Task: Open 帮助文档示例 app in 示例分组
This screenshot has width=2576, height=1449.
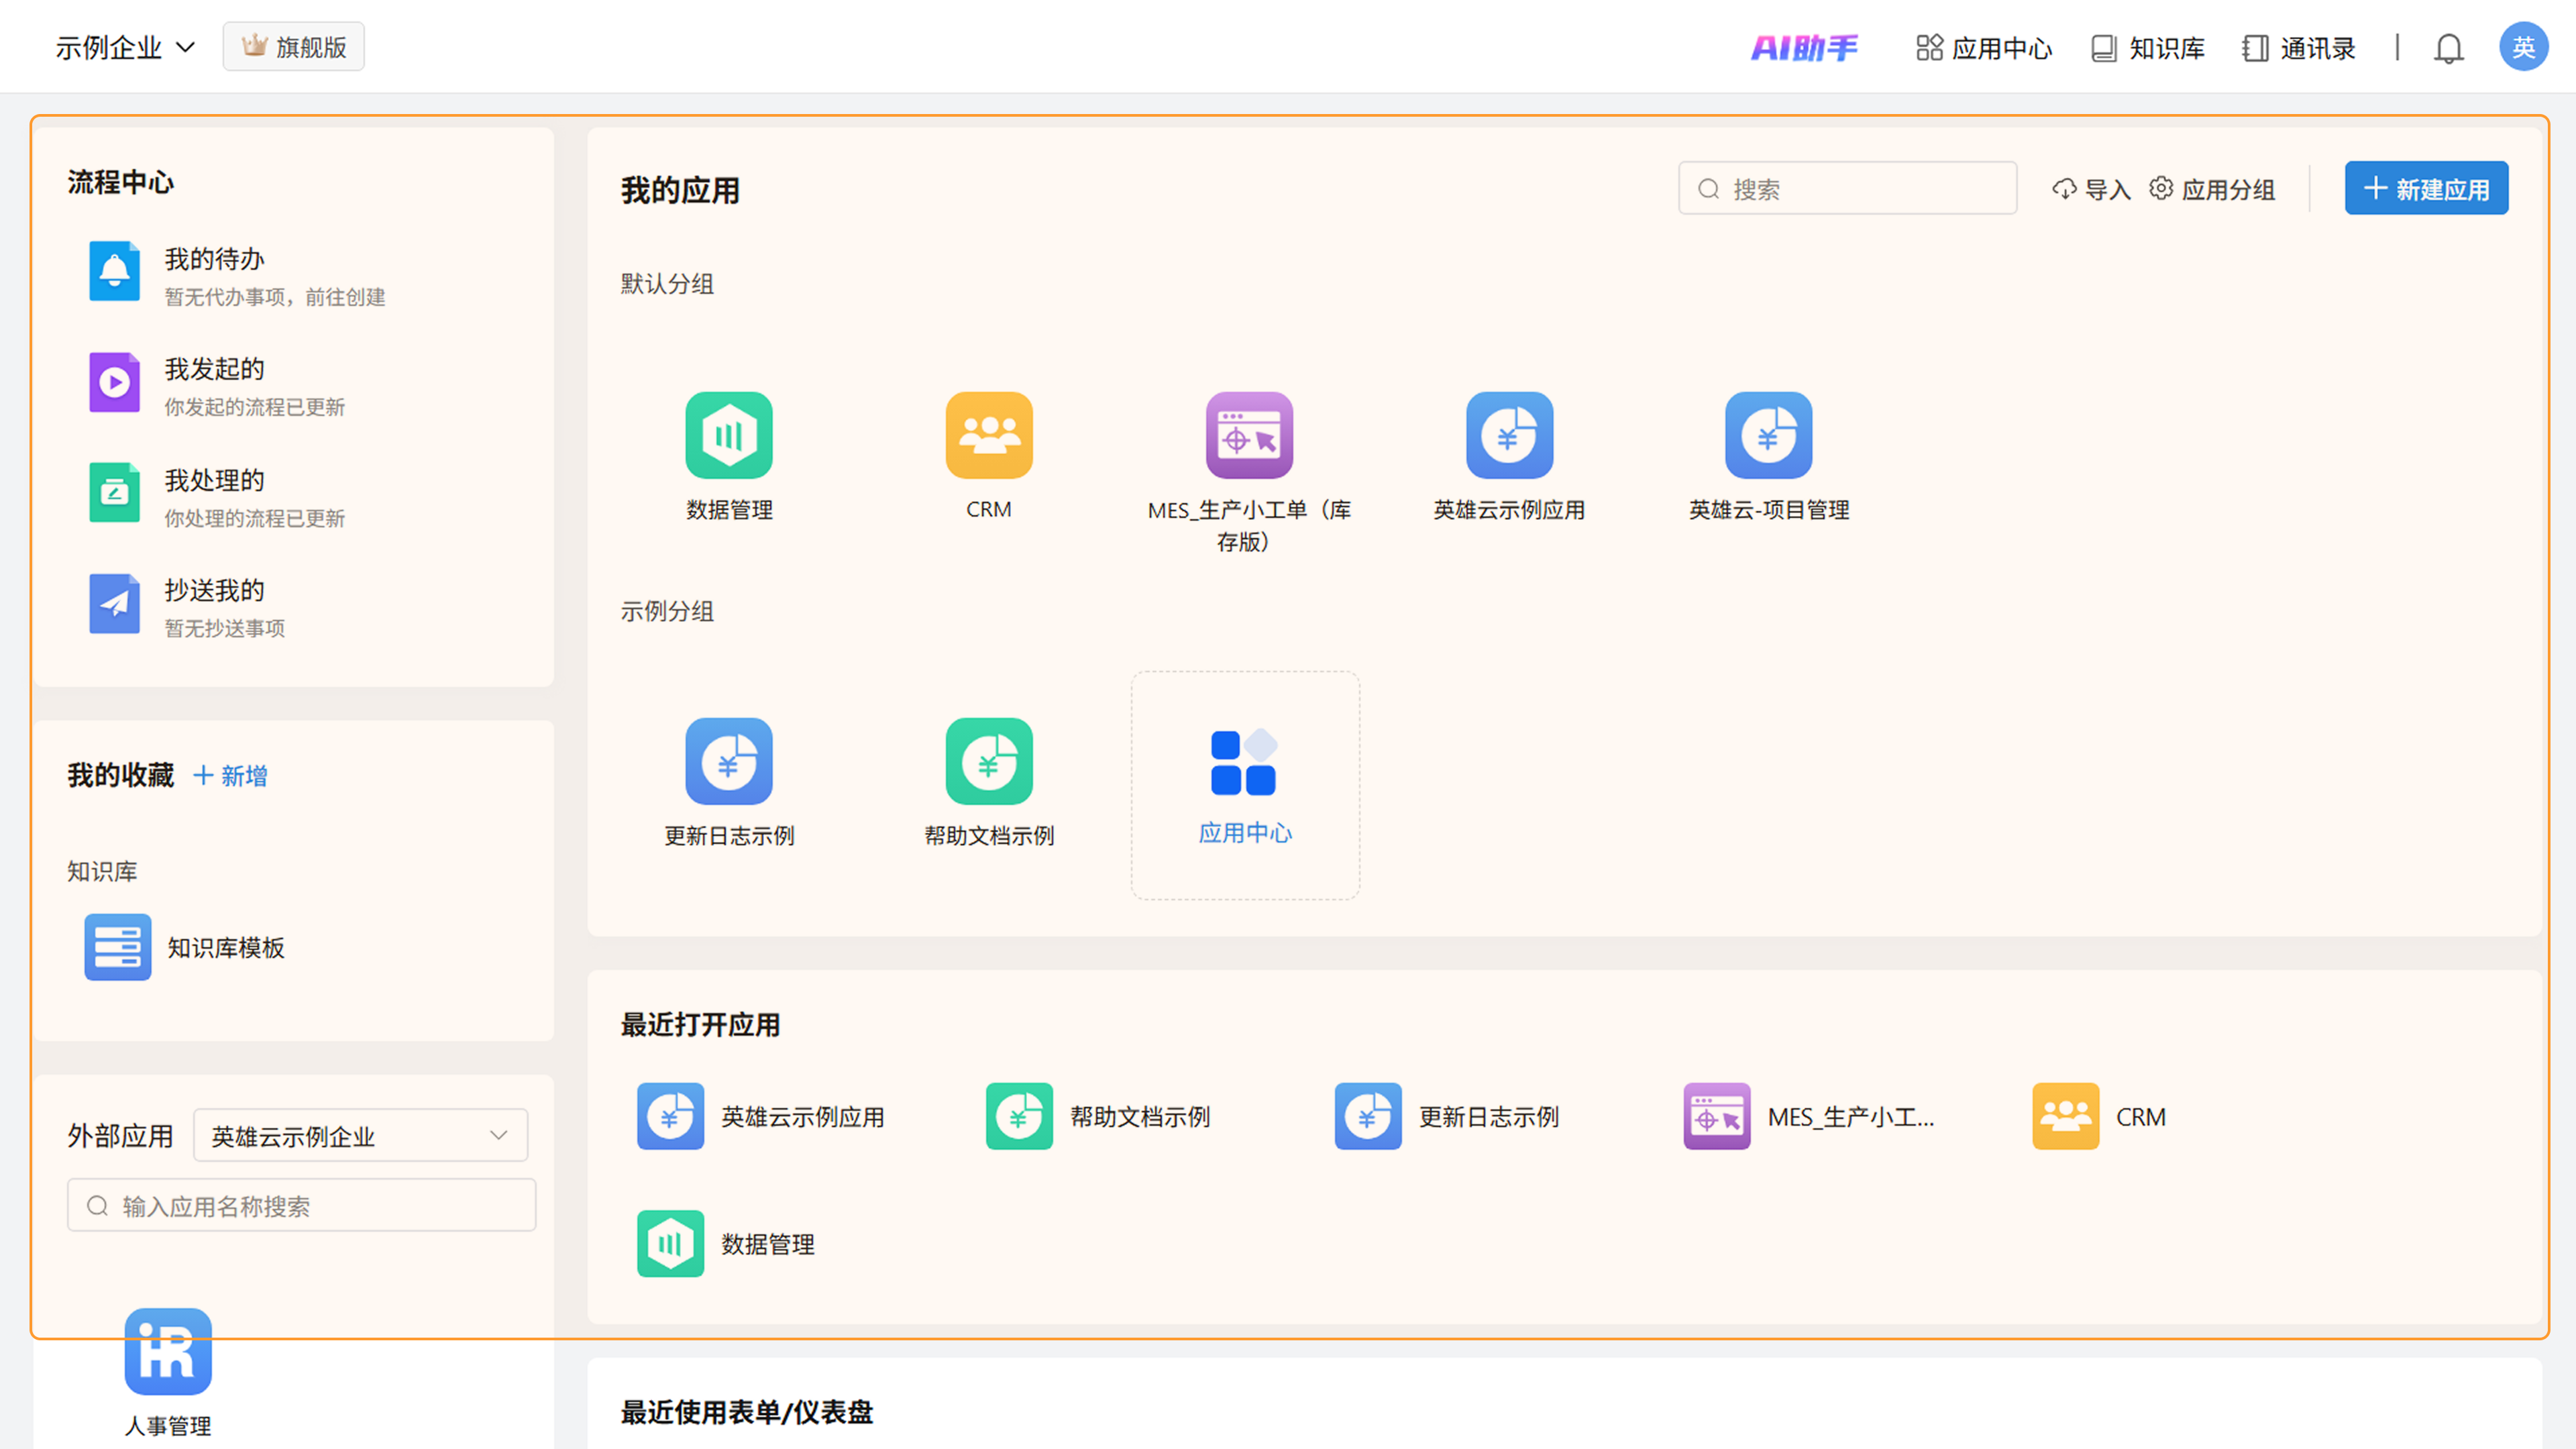Action: [x=988, y=762]
